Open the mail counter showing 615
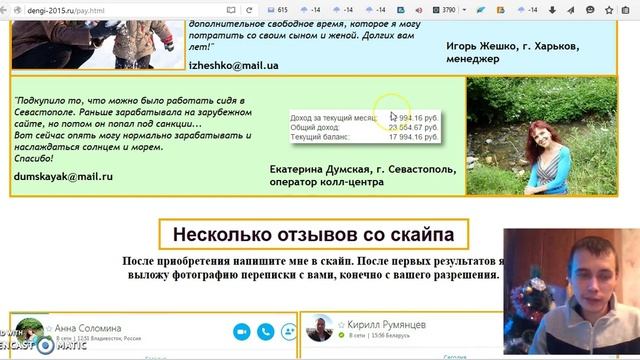The image size is (640, 360). [x=278, y=10]
